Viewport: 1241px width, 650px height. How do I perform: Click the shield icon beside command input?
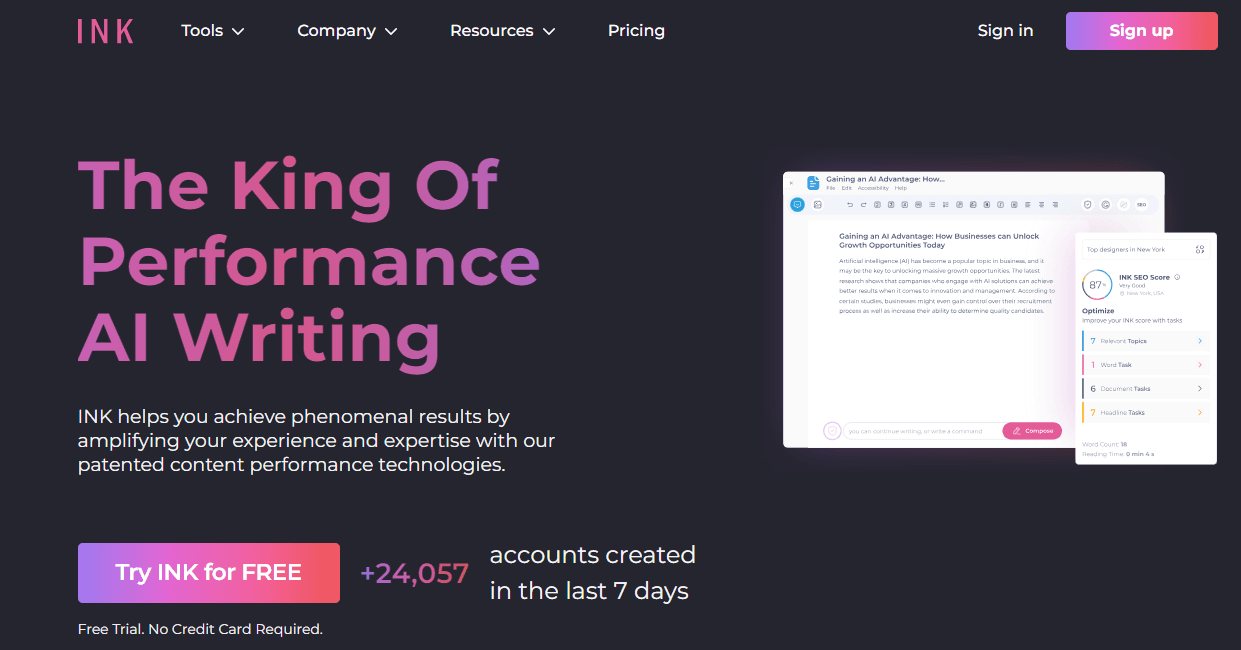click(832, 431)
